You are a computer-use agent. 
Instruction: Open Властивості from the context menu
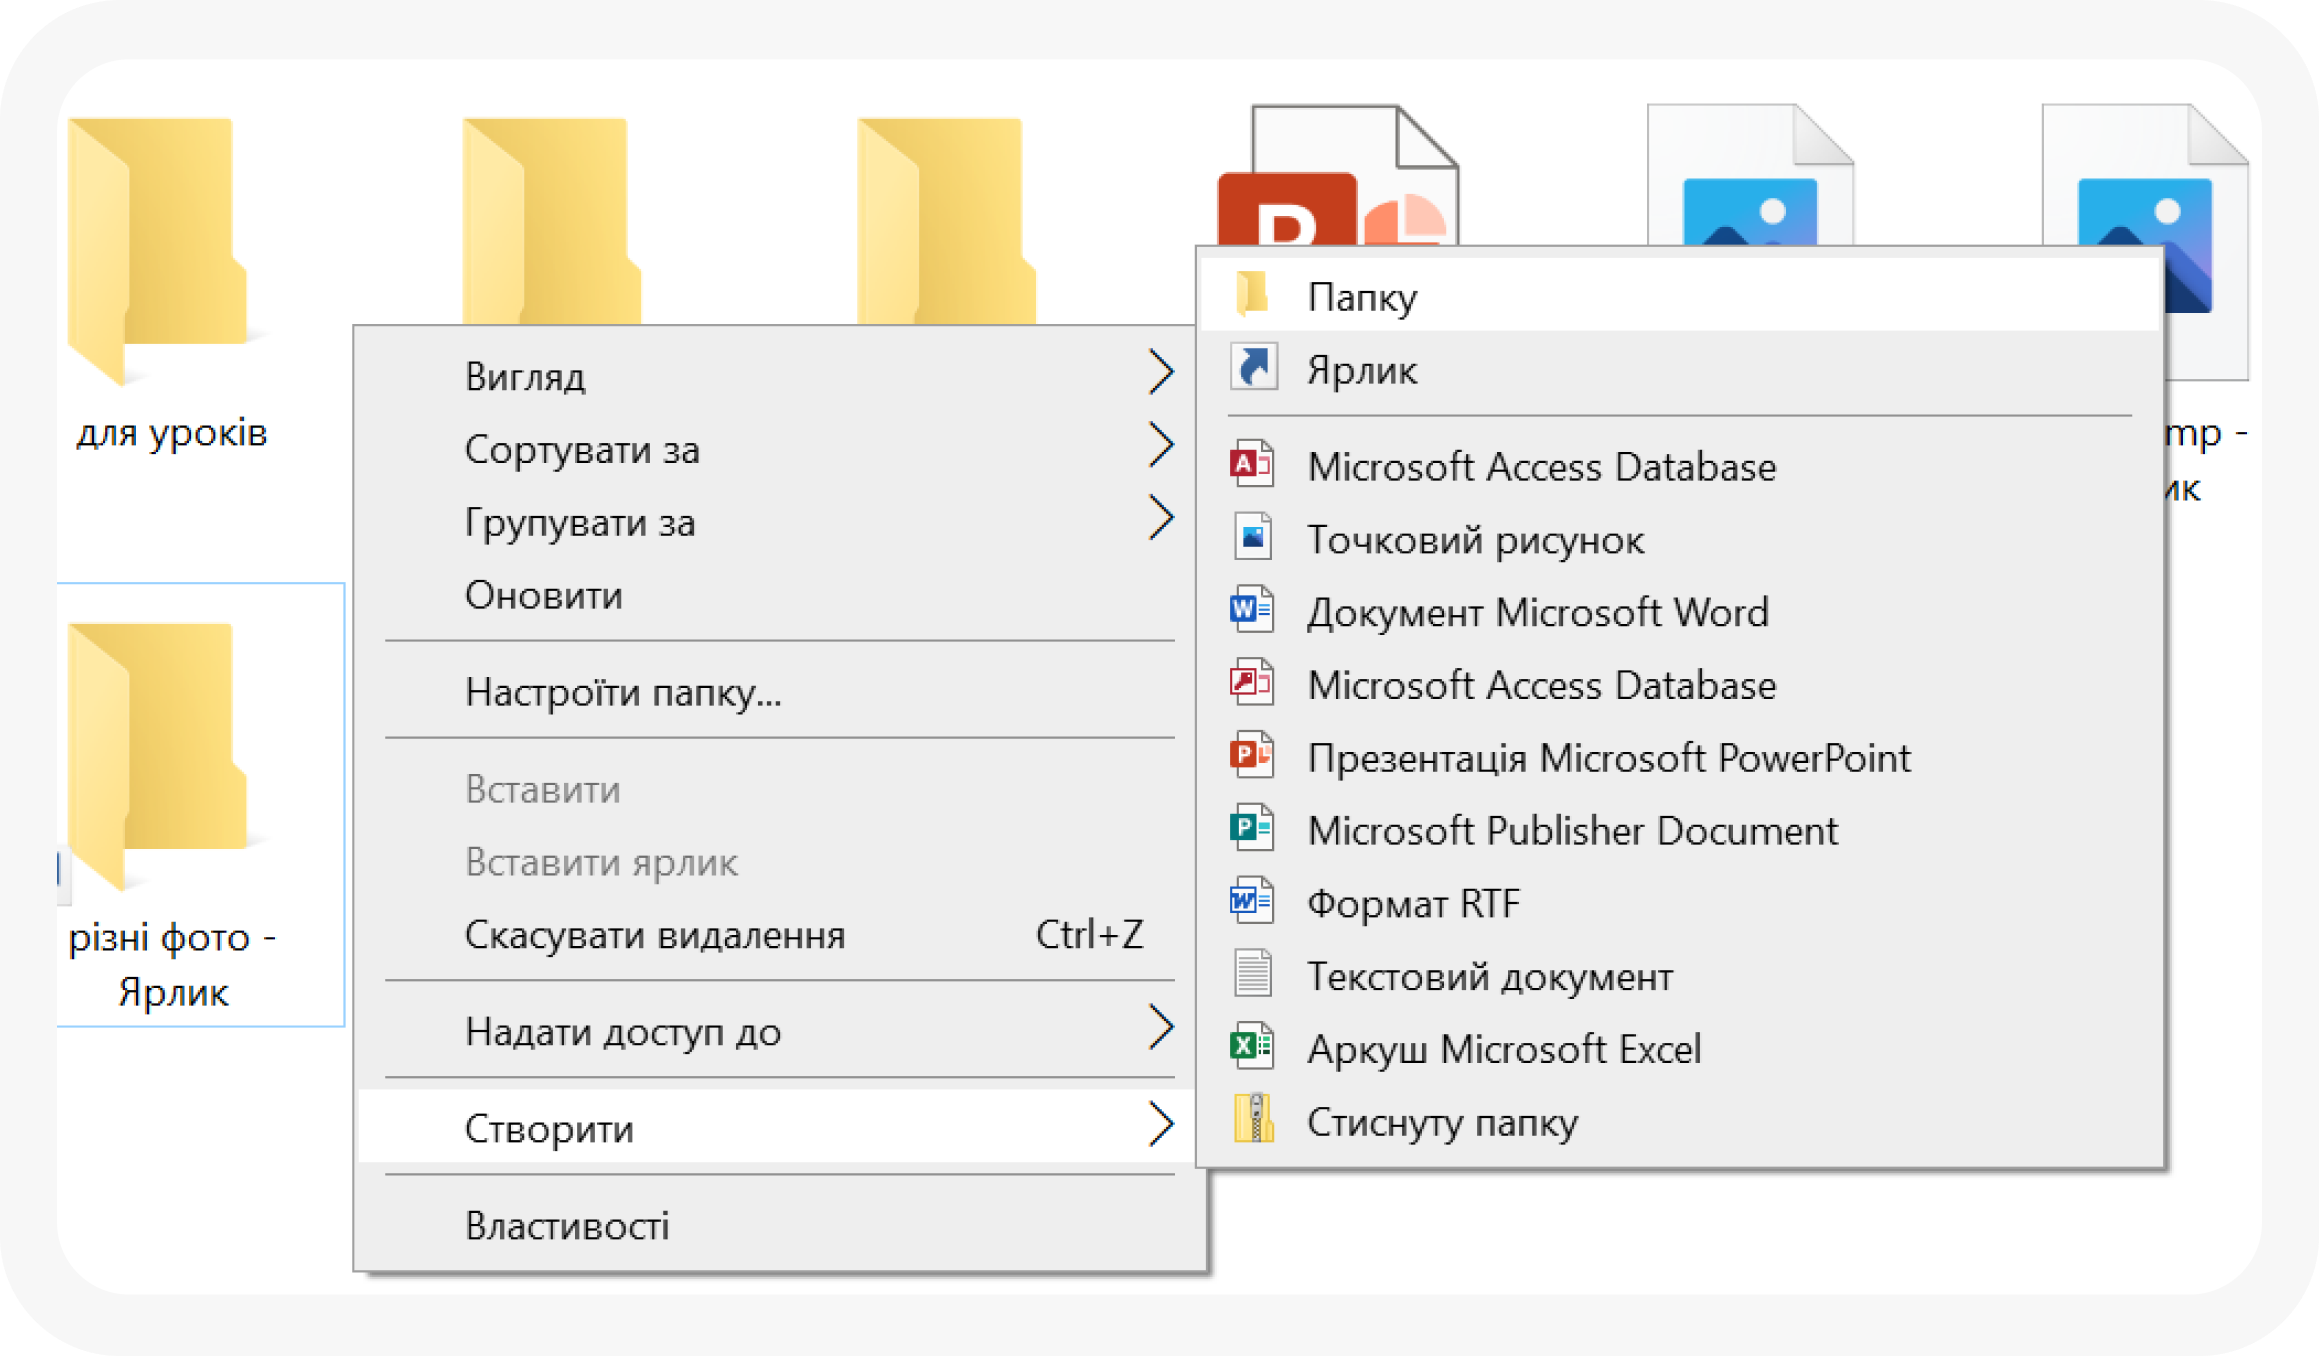coord(567,1226)
